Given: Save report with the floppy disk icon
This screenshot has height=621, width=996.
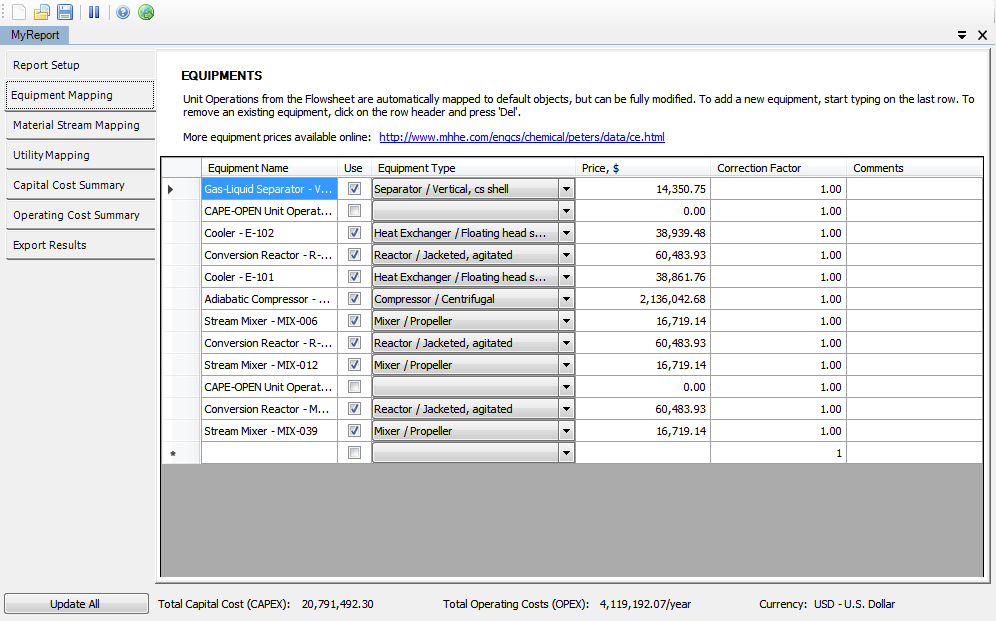Looking at the screenshot, I should click(x=65, y=12).
